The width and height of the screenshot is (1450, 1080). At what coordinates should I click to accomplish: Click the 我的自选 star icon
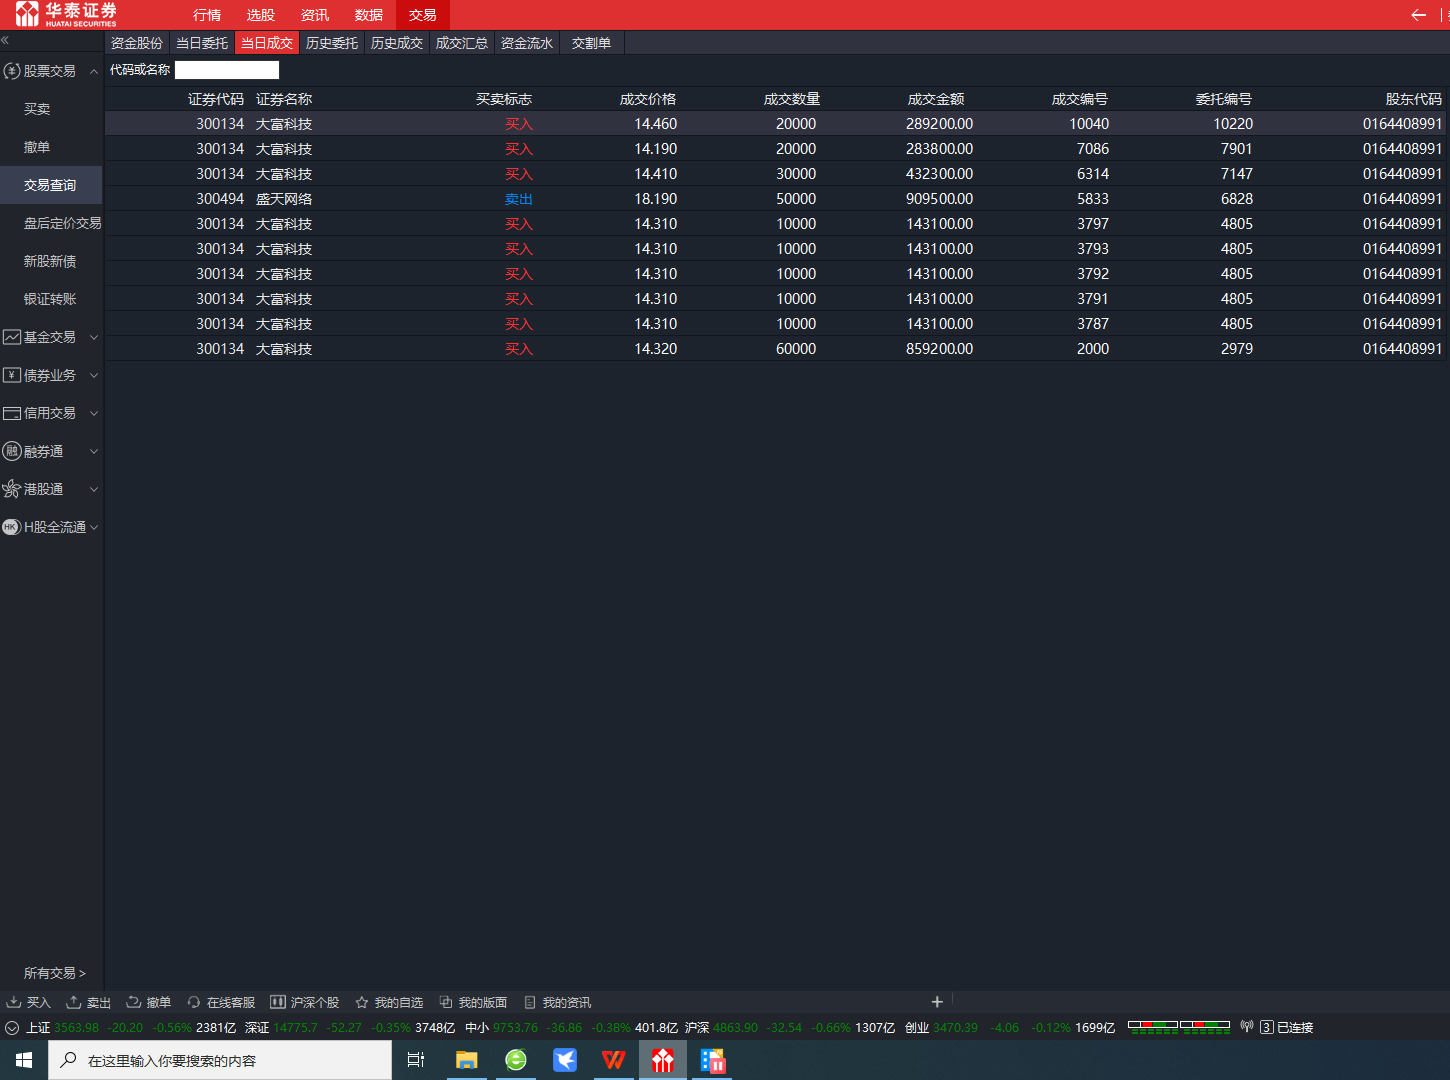[362, 1002]
